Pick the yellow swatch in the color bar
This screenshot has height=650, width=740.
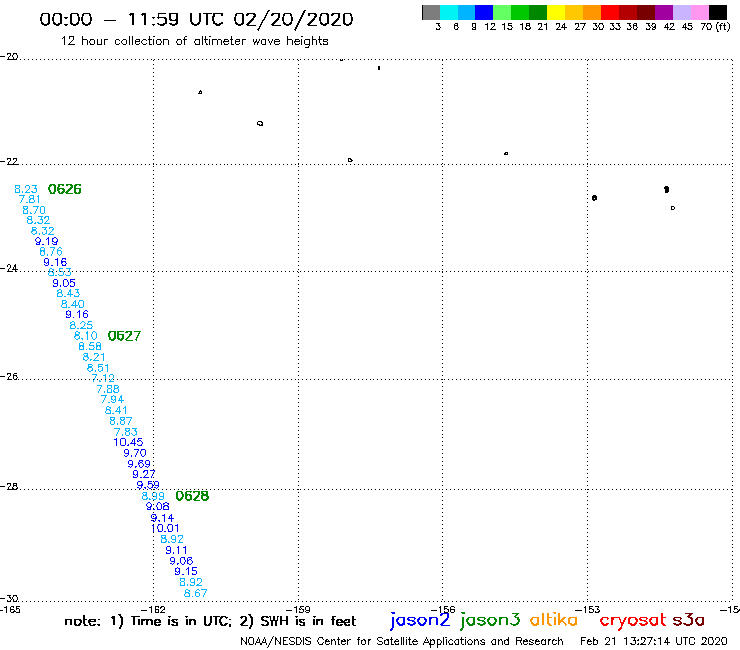click(556, 12)
